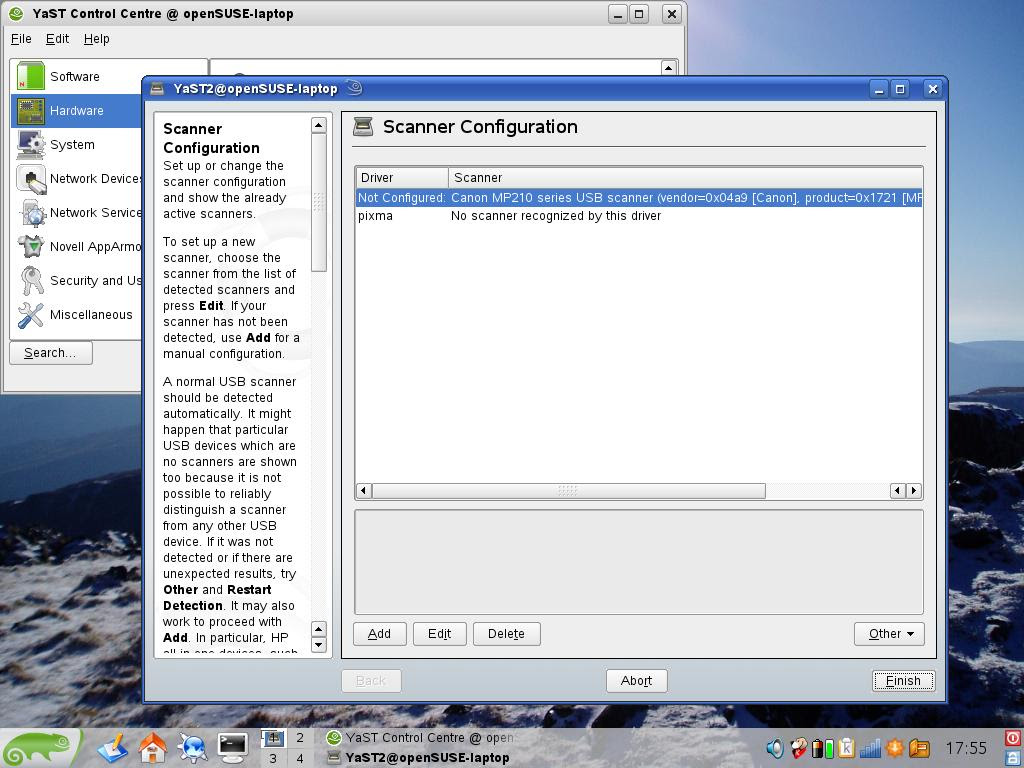This screenshot has height=768, width=1024.
Task: Open the Home folder icon in panel
Action: 152,748
